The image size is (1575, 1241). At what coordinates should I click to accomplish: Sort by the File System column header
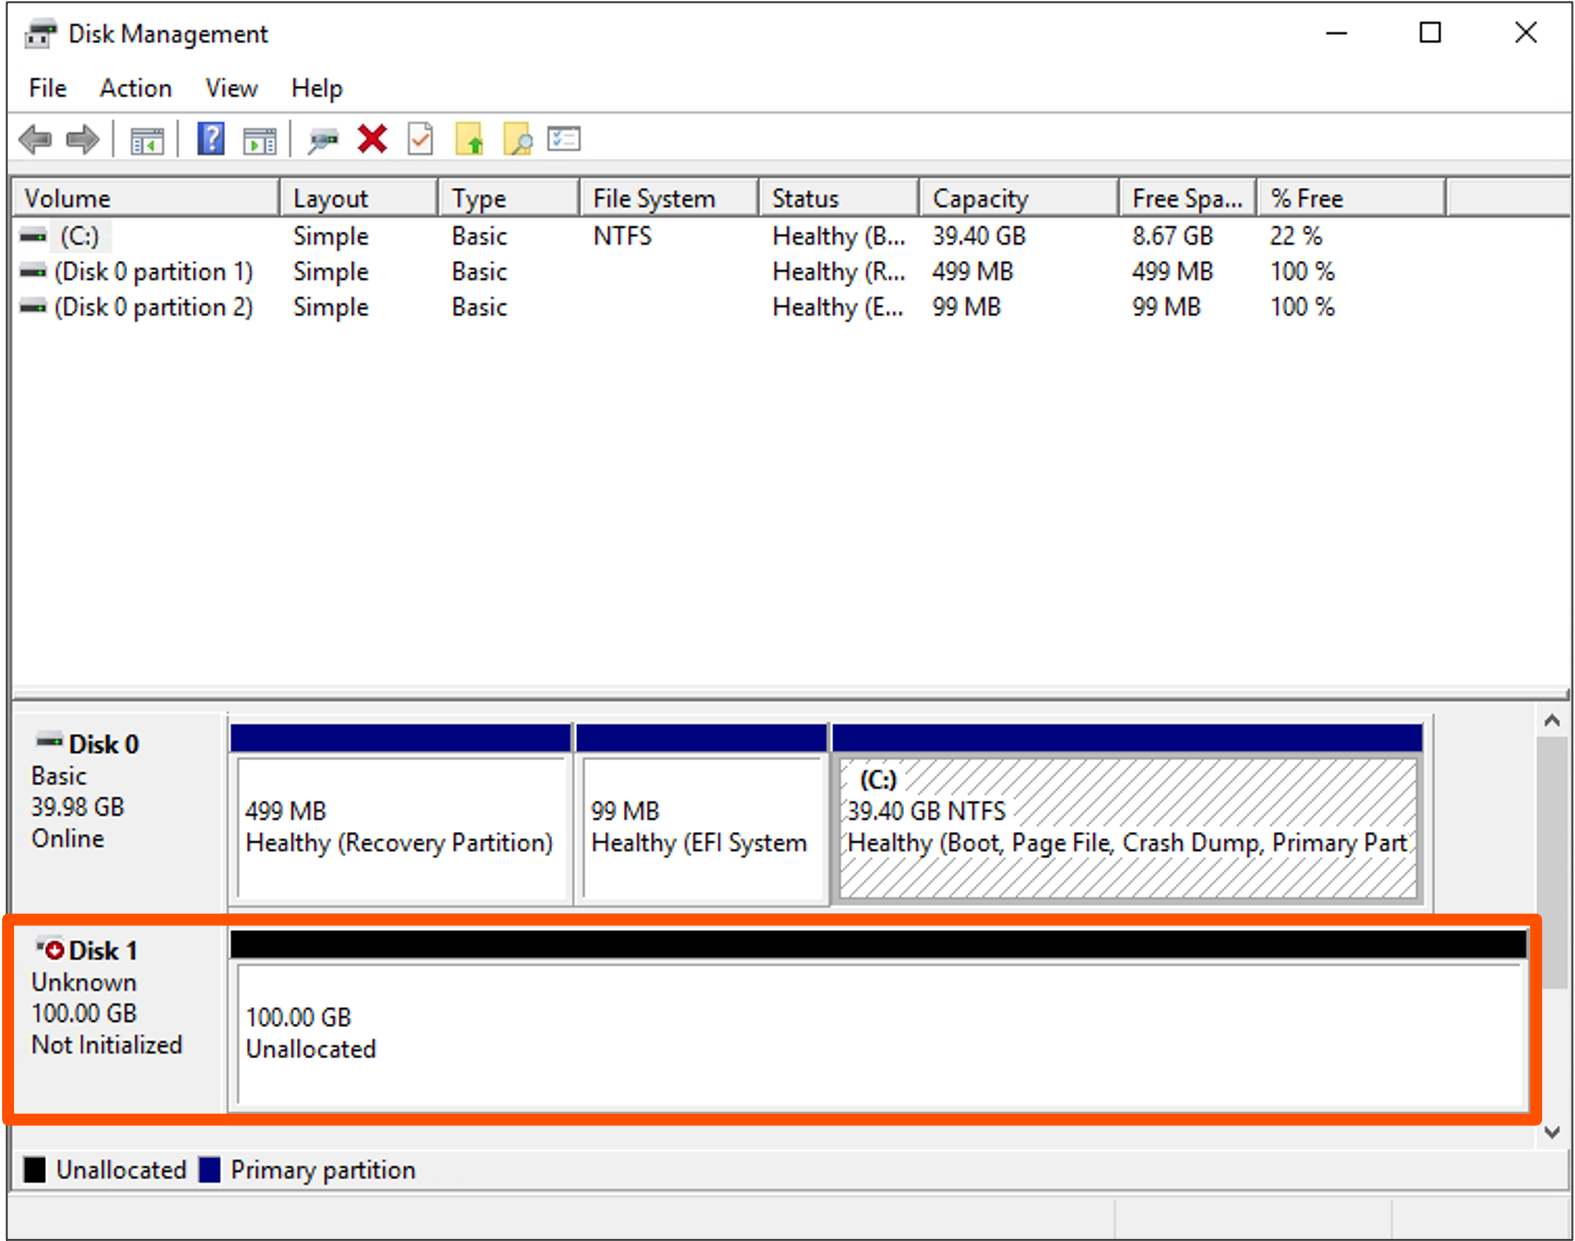click(x=669, y=198)
